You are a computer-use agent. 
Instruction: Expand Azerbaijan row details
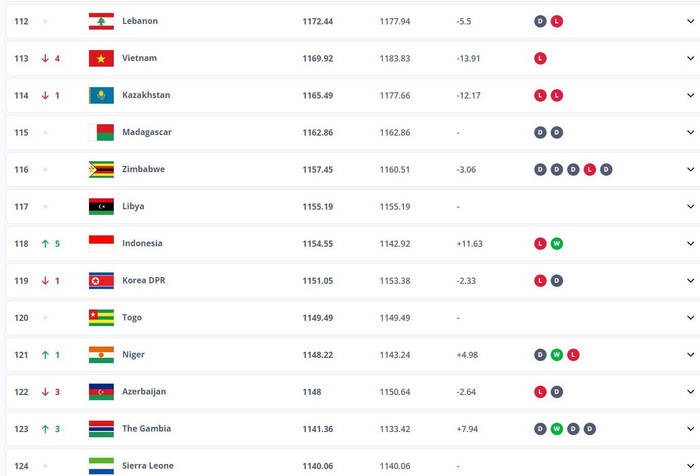pos(690,392)
